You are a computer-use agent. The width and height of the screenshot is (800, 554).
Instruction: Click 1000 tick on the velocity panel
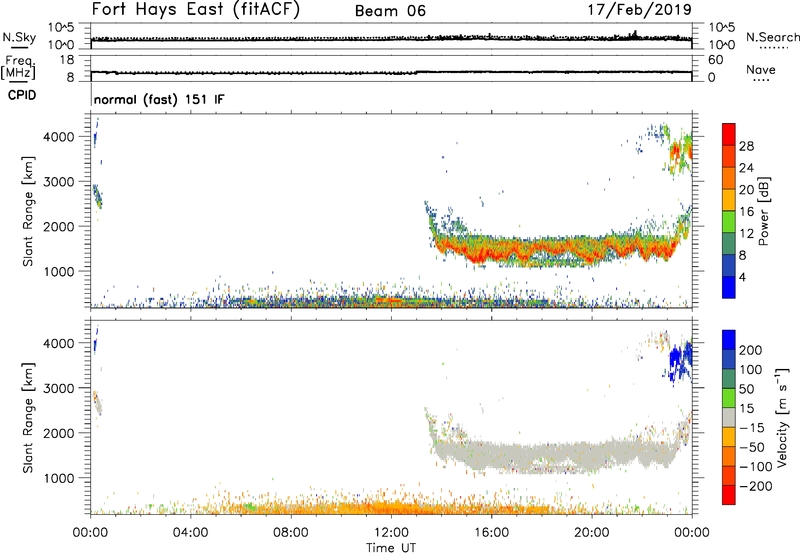59,478
